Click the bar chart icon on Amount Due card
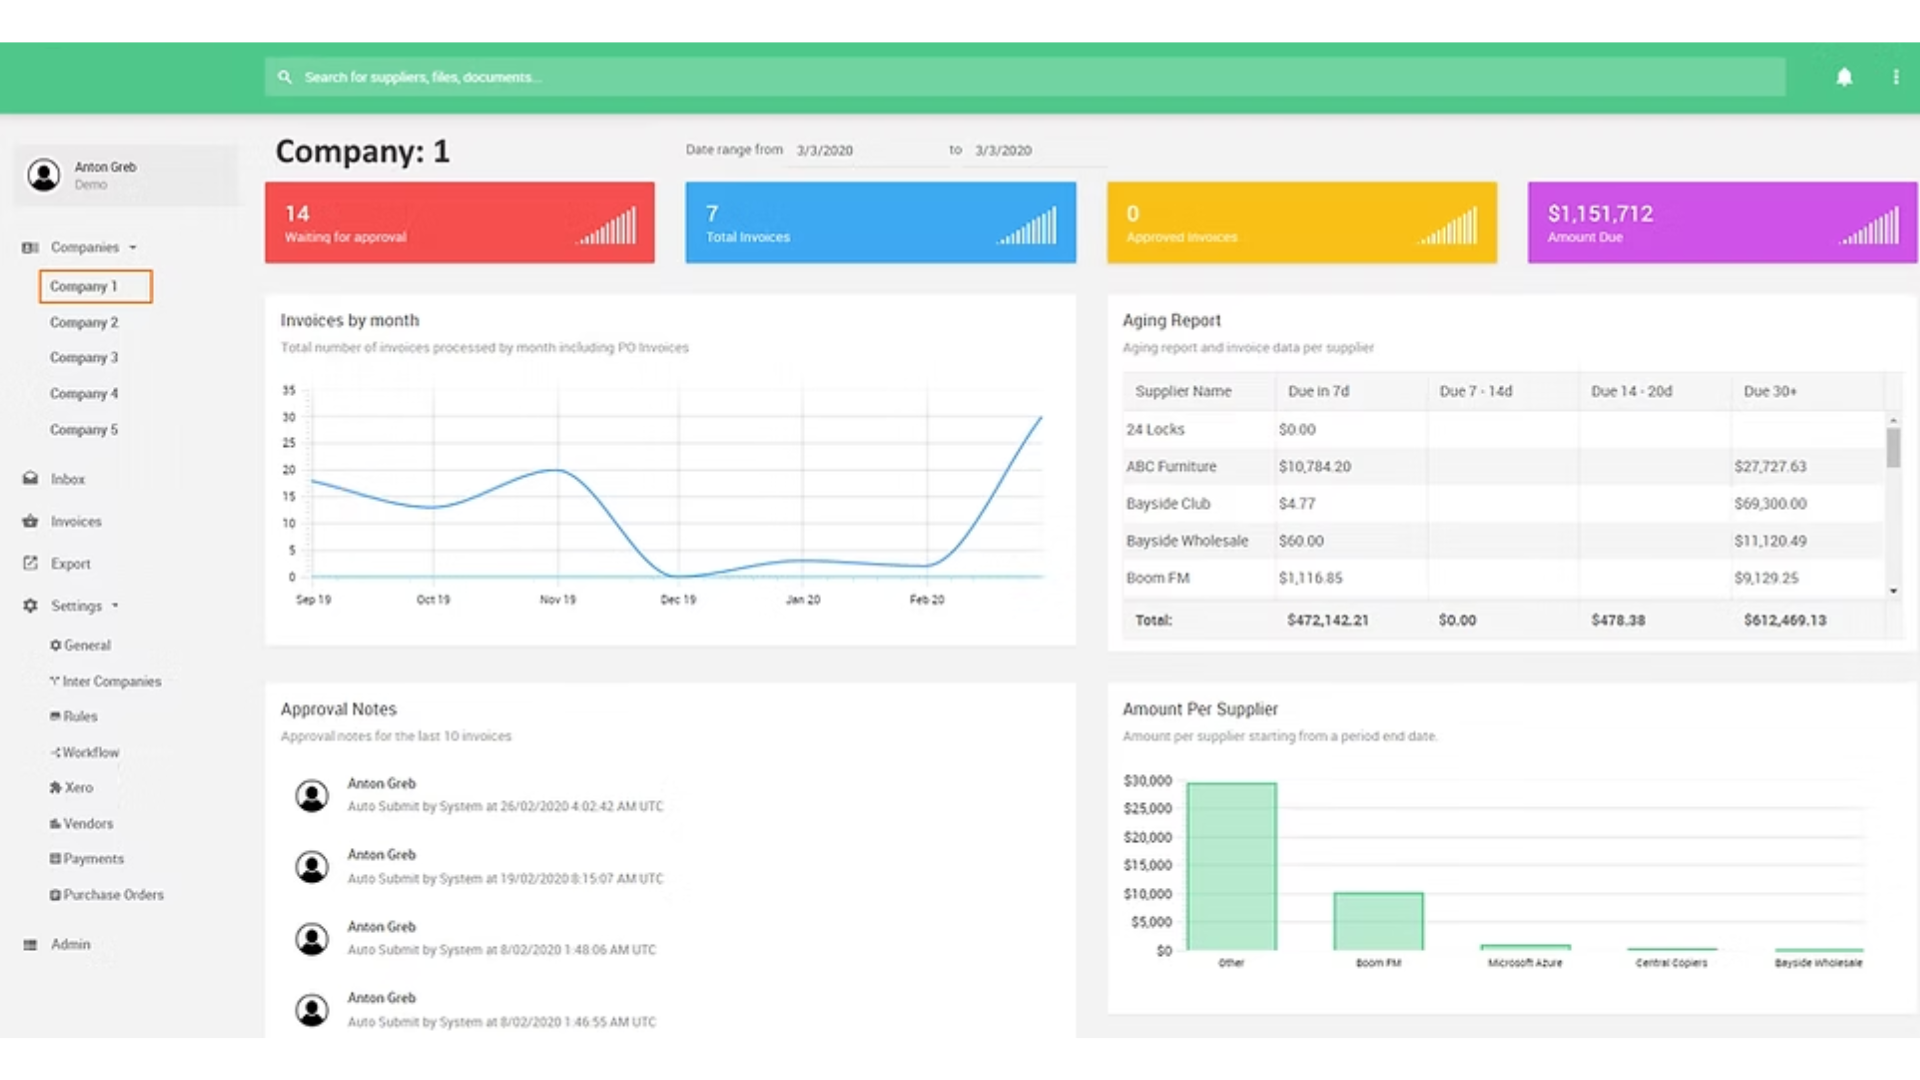This screenshot has height=1080, width=1920. pos(1869,226)
